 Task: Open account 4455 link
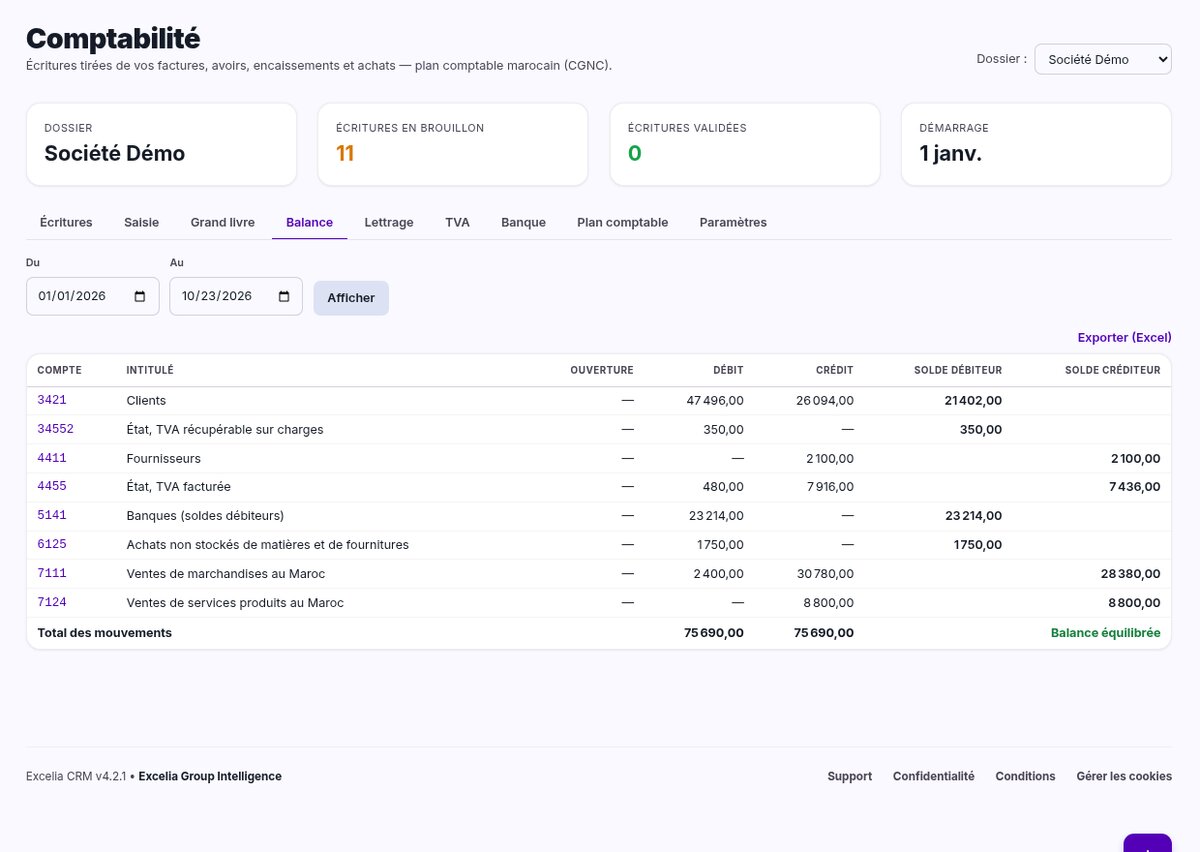pyautogui.click(x=52, y=487)
